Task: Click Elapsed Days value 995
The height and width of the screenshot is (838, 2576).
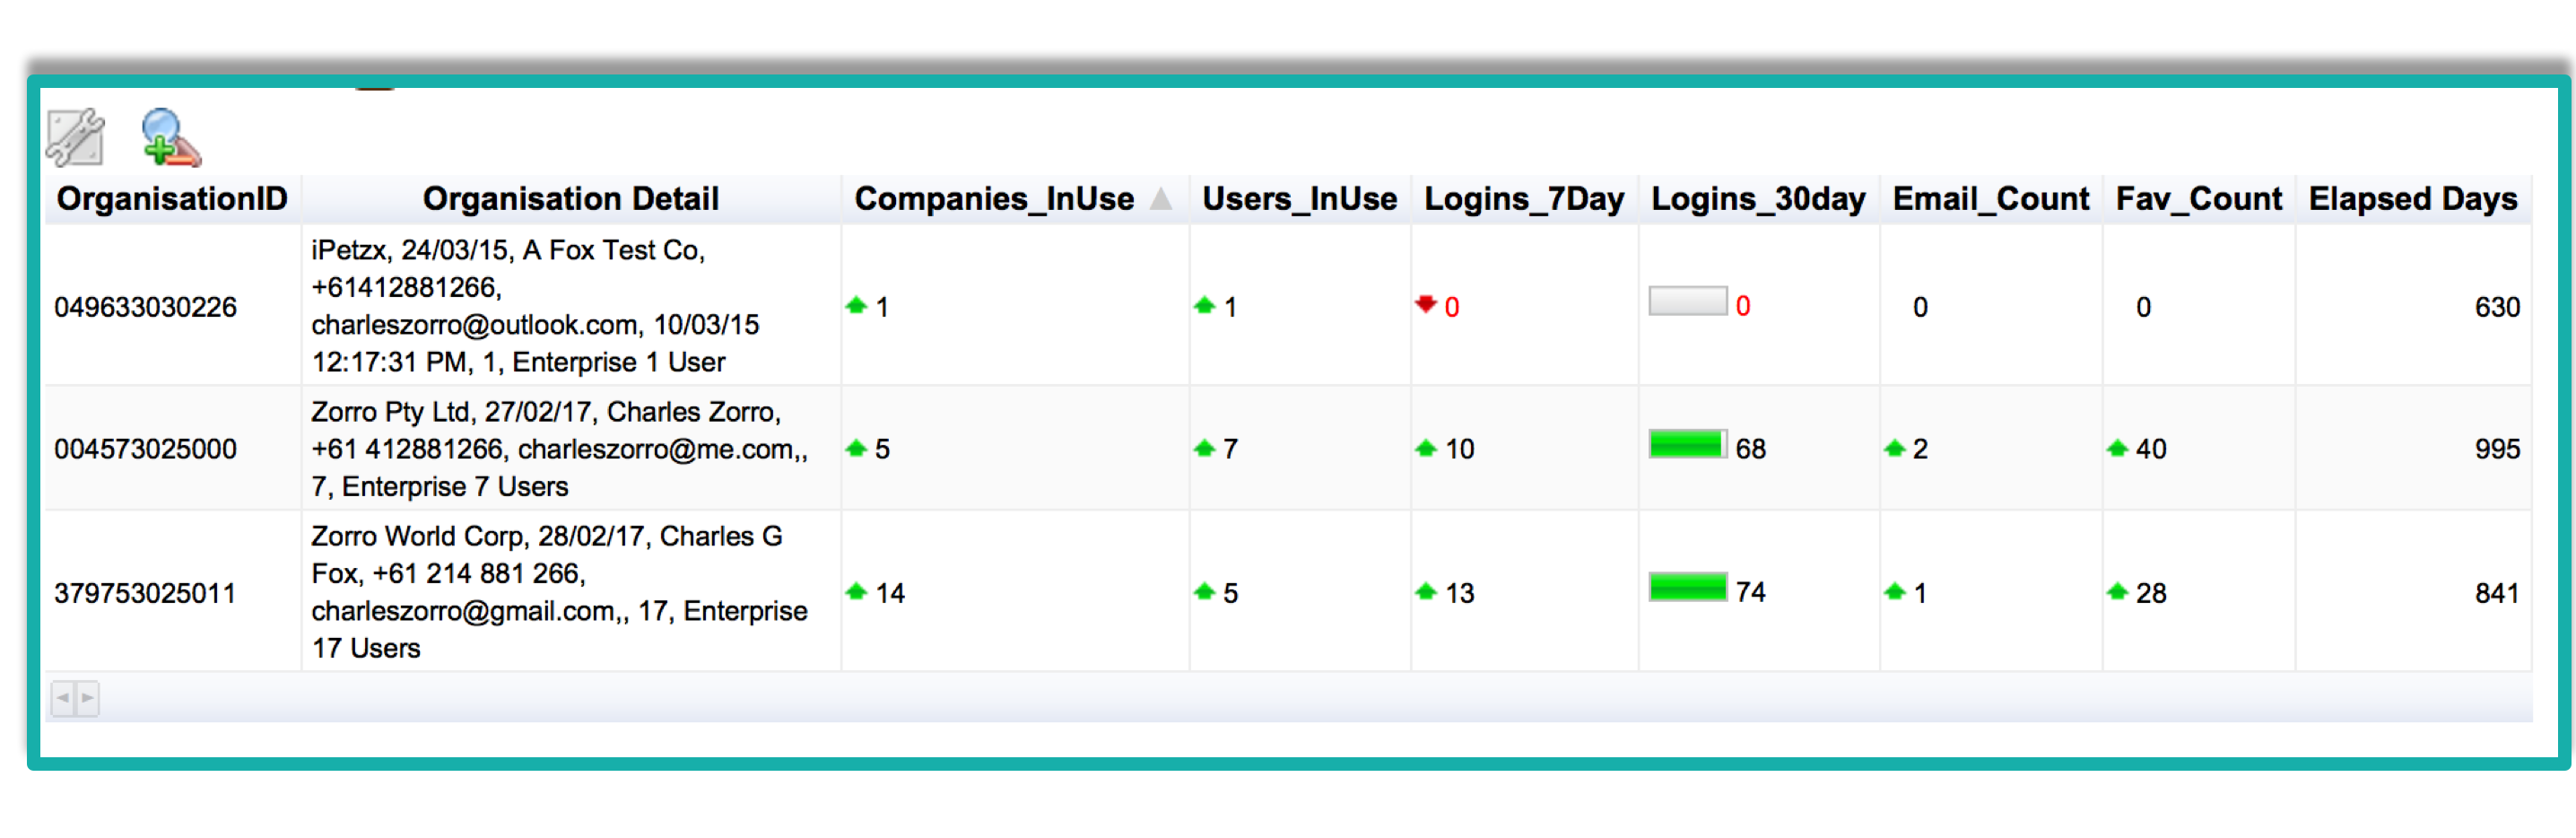Action: click(x=2496, y=449)
